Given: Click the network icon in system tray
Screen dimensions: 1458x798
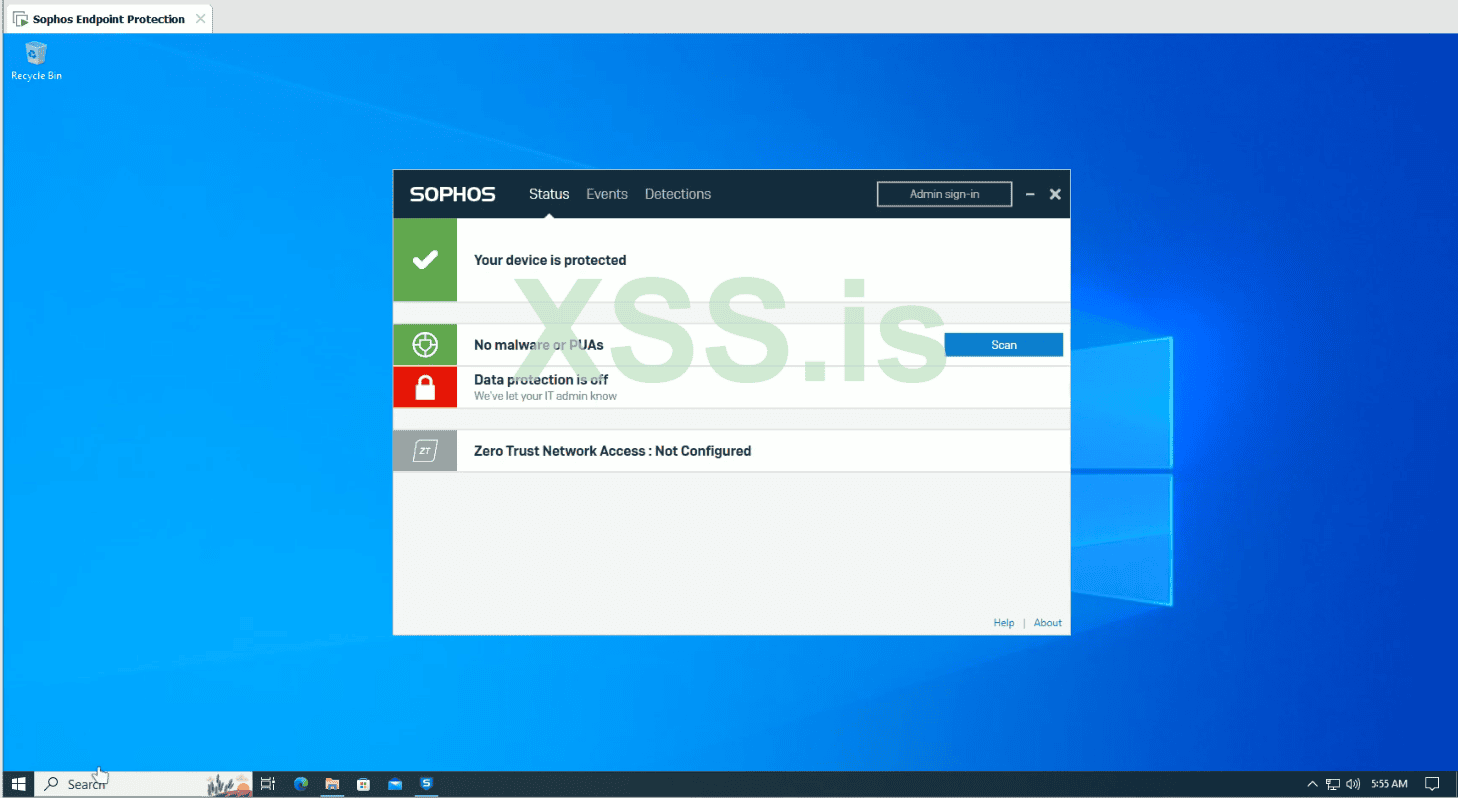Looking at the screenshot, I should 1333,784.
